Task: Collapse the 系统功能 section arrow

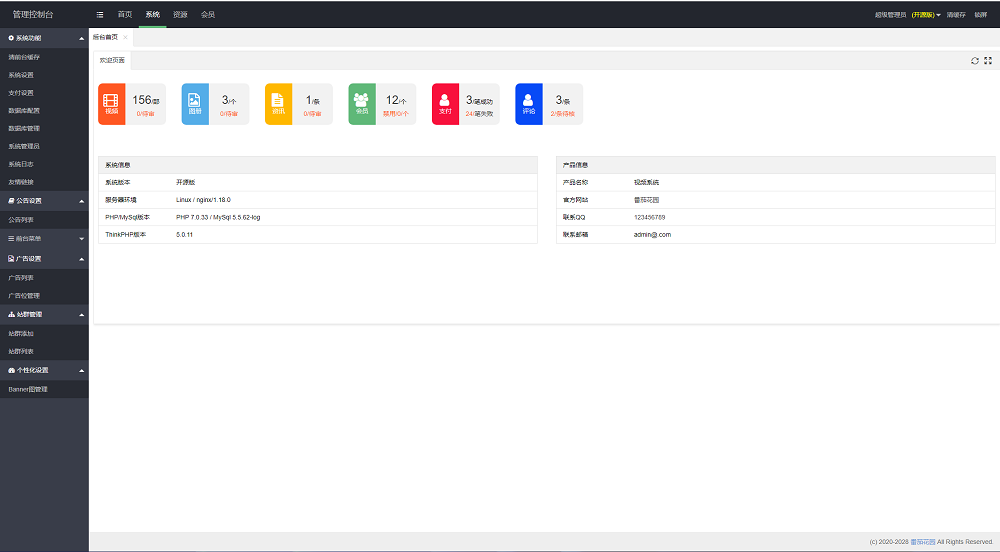Action: point(82,39)
